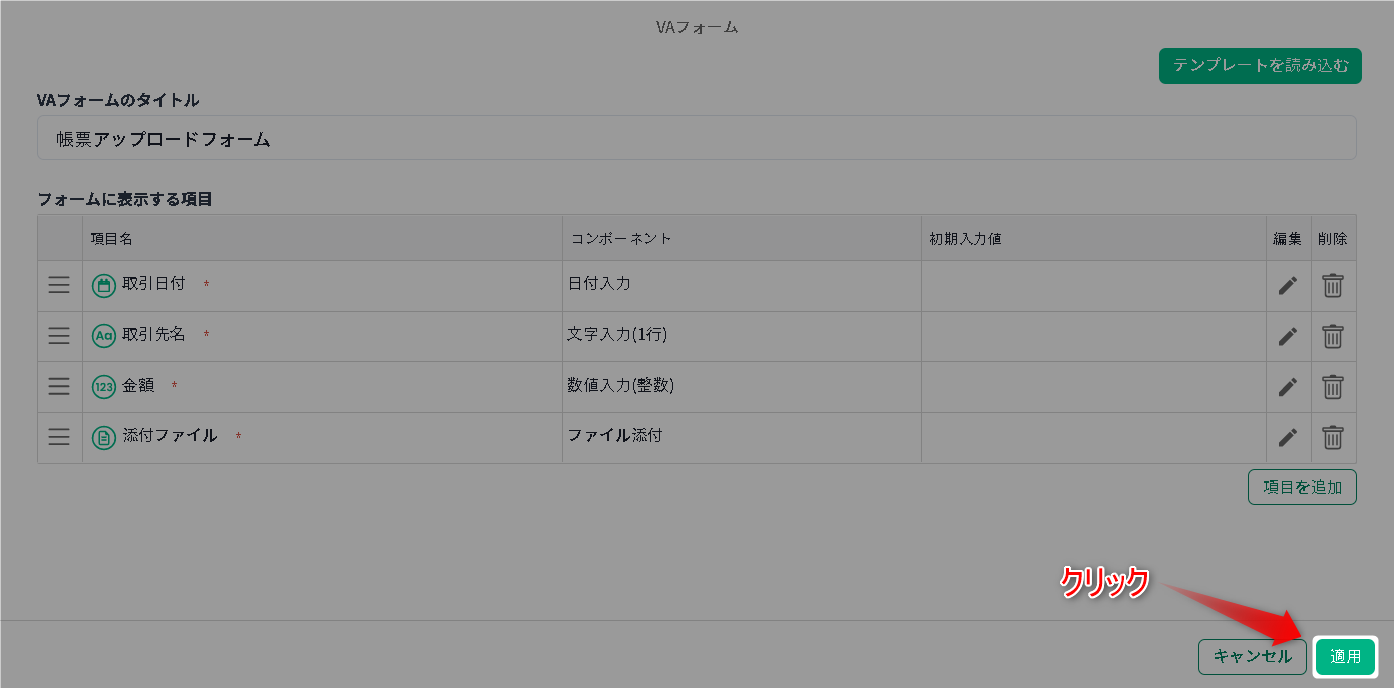The width and height of the screenshot is (1394, 688).
Task: Focus the VAフォームのタイトル input field
Action: (x=697, y=138)
